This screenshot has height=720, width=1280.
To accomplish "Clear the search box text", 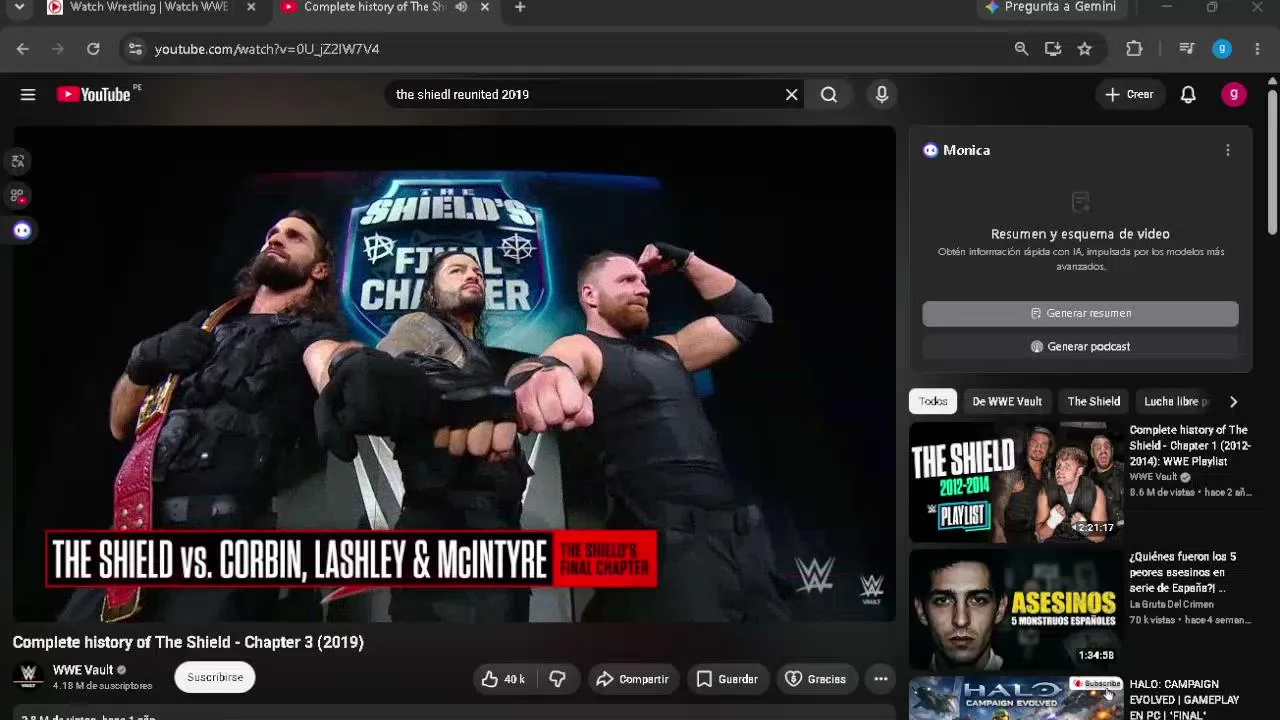I will point(791,94).
